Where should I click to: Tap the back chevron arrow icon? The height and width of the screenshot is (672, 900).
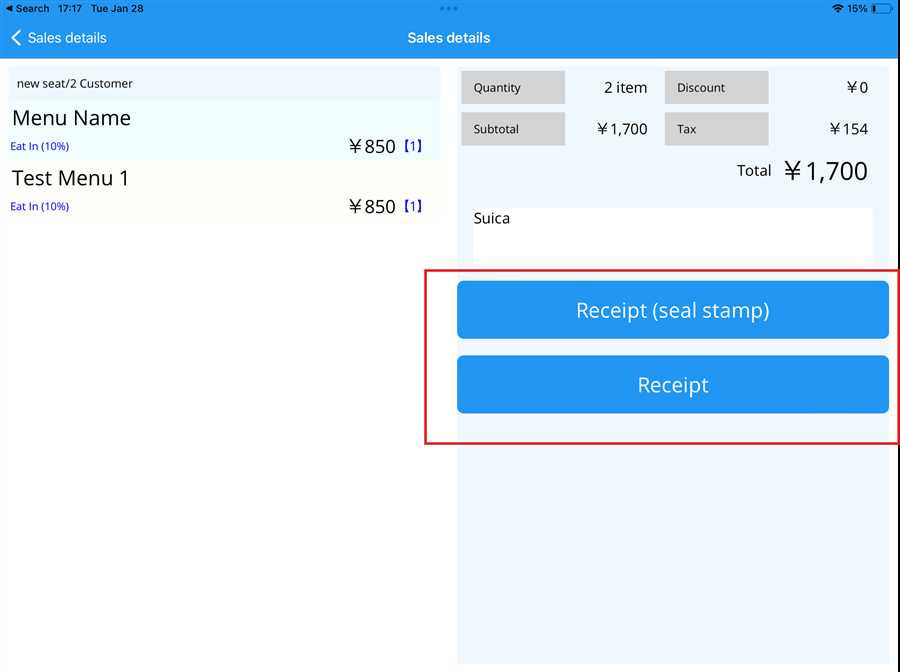[x=16, y=38]
